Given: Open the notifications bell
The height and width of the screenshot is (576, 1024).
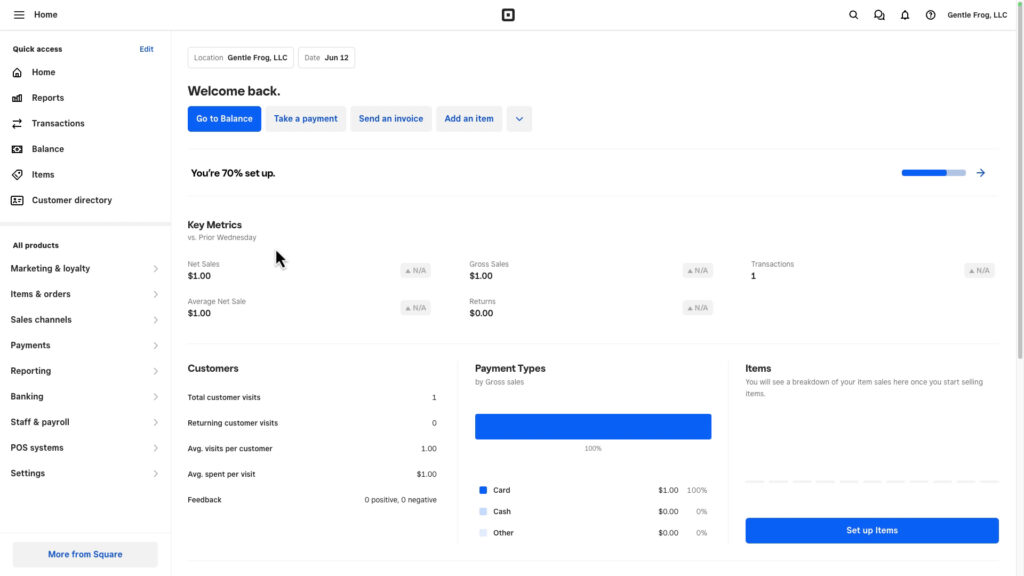Looking at the screenshot, I should pyautogui.click(x=905, y=15).
